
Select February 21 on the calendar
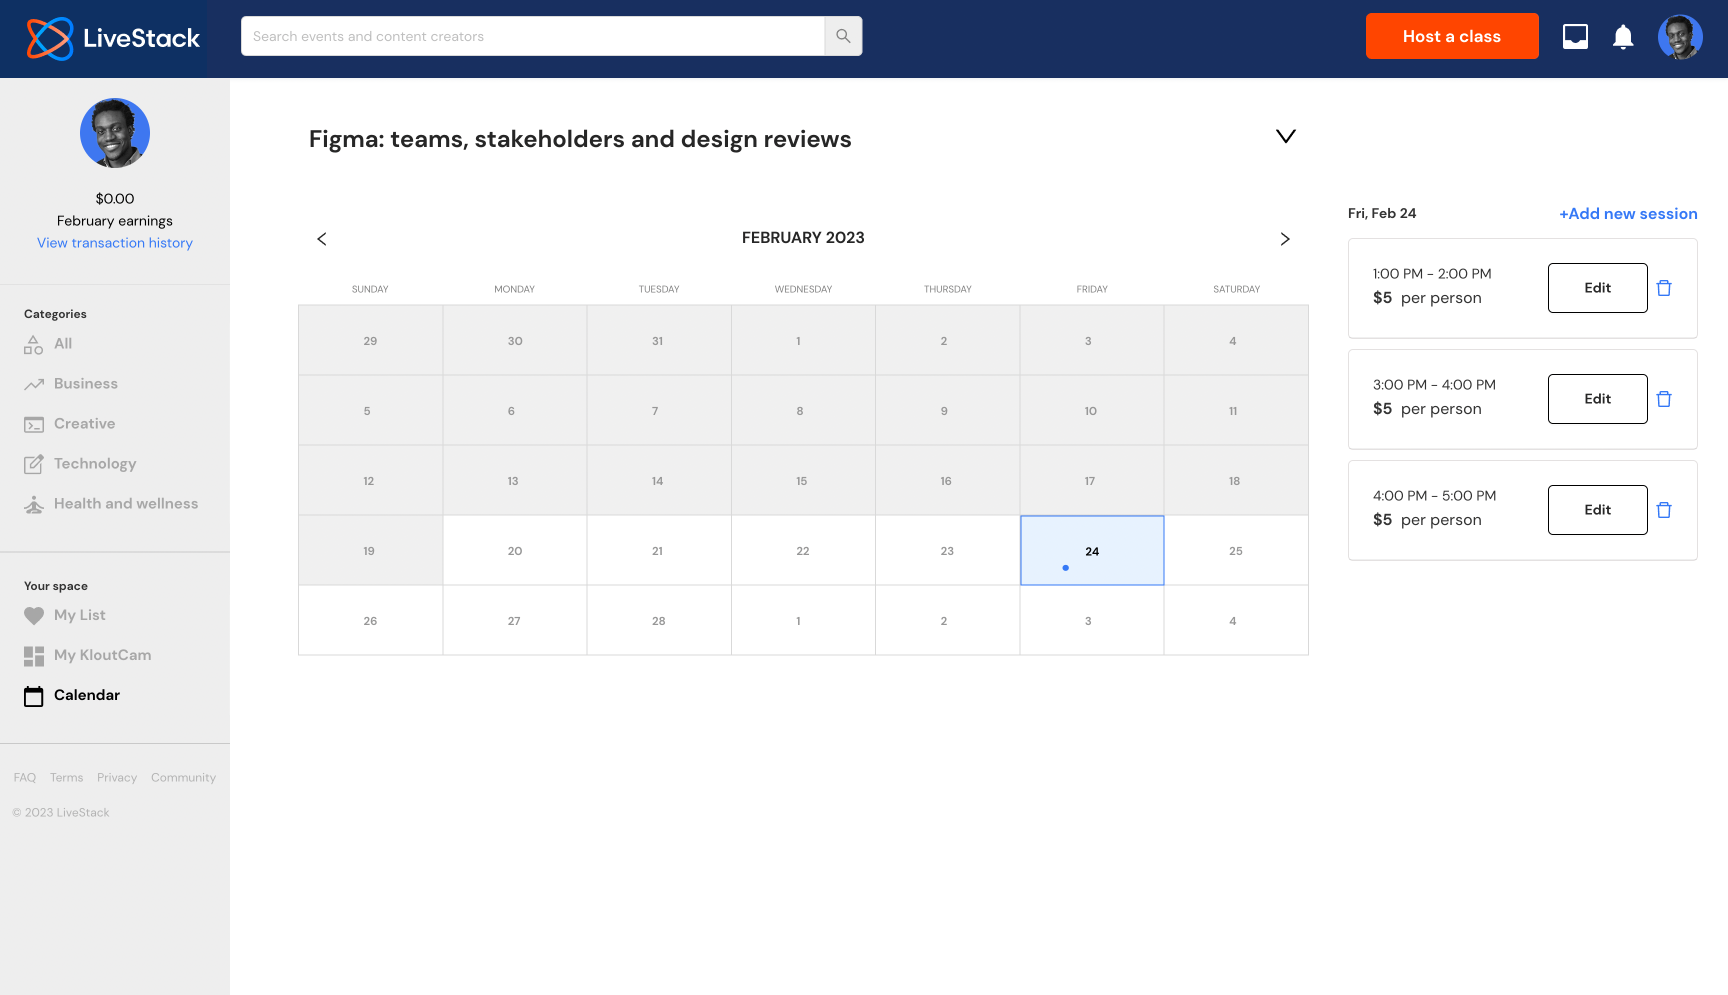click(659, 551)
